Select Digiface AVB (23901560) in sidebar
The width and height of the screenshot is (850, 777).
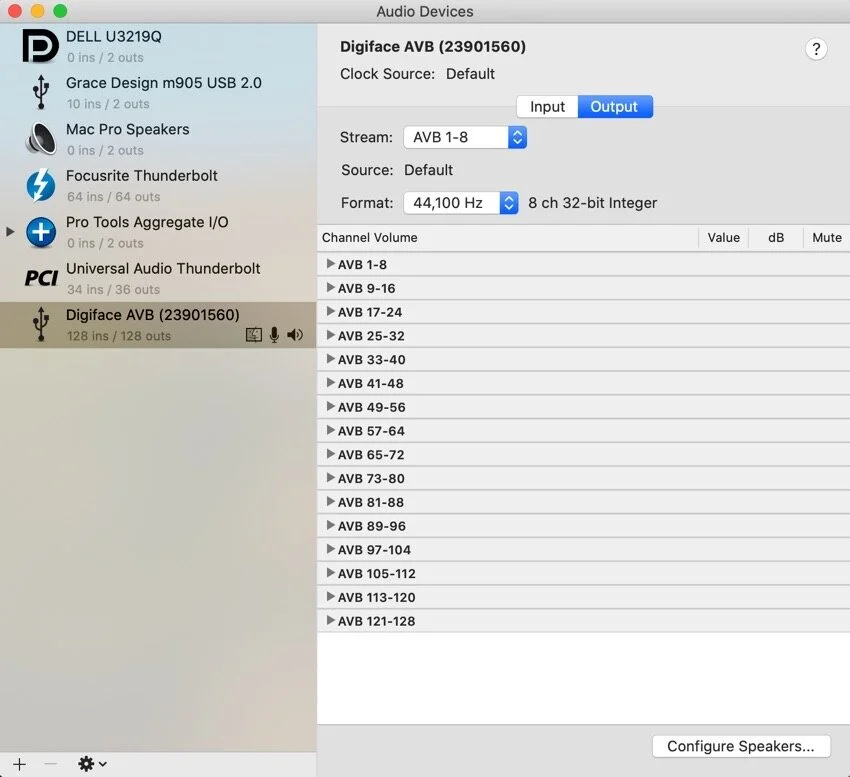point(158,325)
